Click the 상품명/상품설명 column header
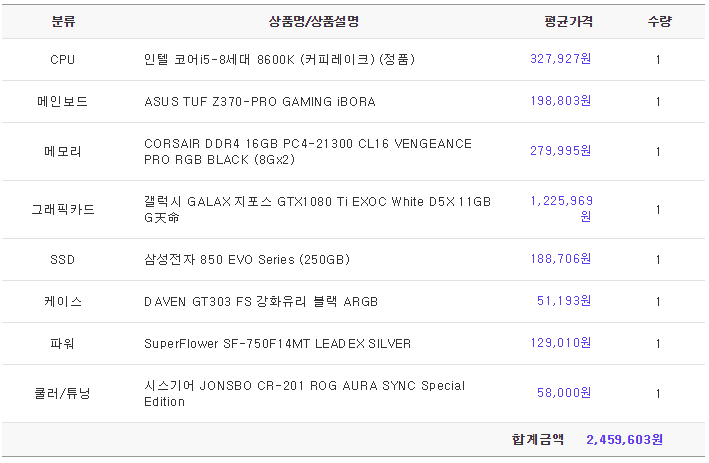This screenshot has height=463, width=709. pyautogui.click(x=314, y=21)
